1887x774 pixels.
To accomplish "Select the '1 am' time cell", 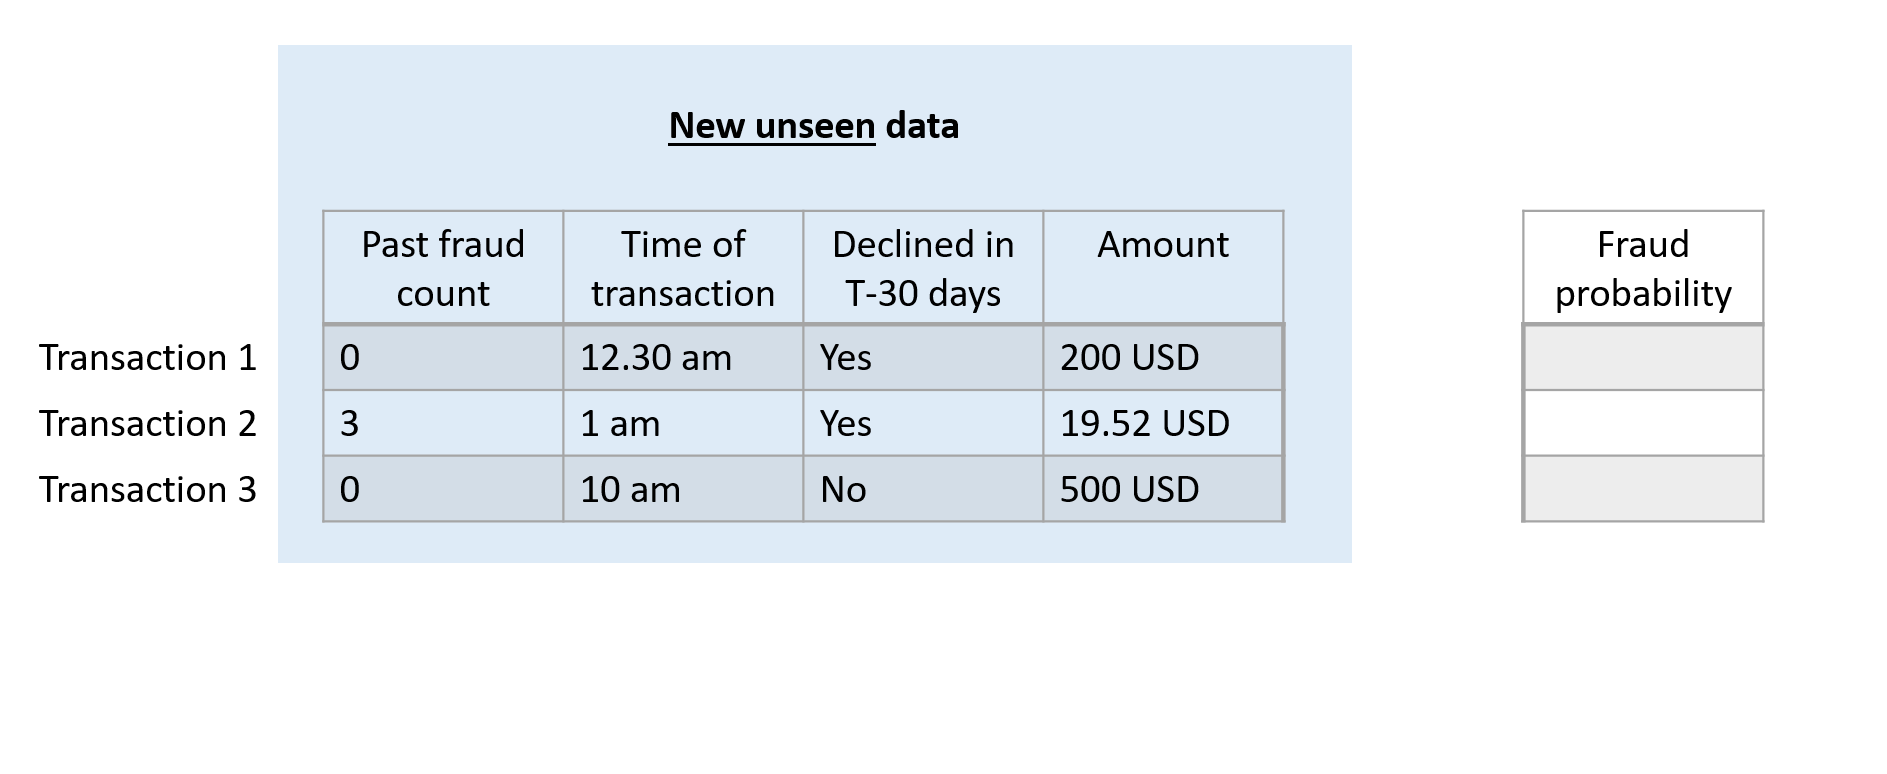I will point(683,424).
